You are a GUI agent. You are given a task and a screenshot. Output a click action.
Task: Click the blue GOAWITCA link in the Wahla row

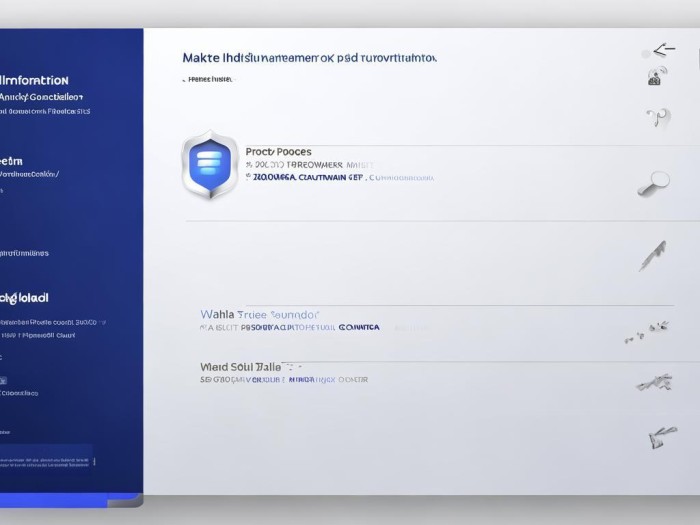pyautogui.click(x=358, y=327)
